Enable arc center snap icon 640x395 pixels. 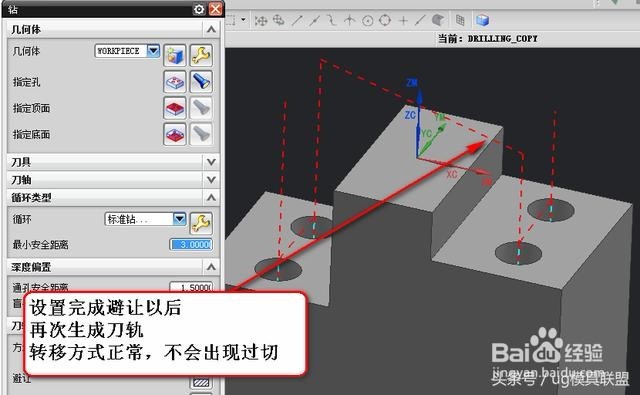[x=367, y=20]
